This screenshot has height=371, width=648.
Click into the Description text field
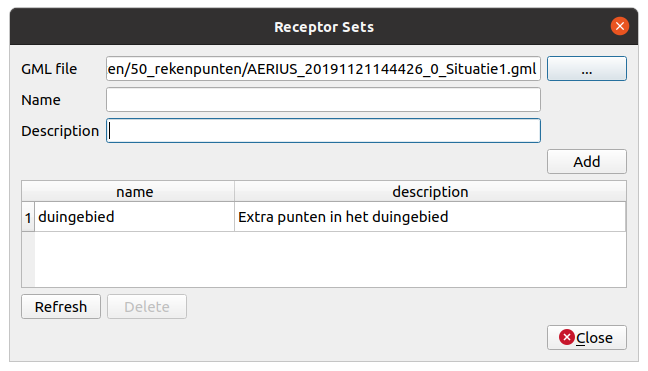coord(323,131)
